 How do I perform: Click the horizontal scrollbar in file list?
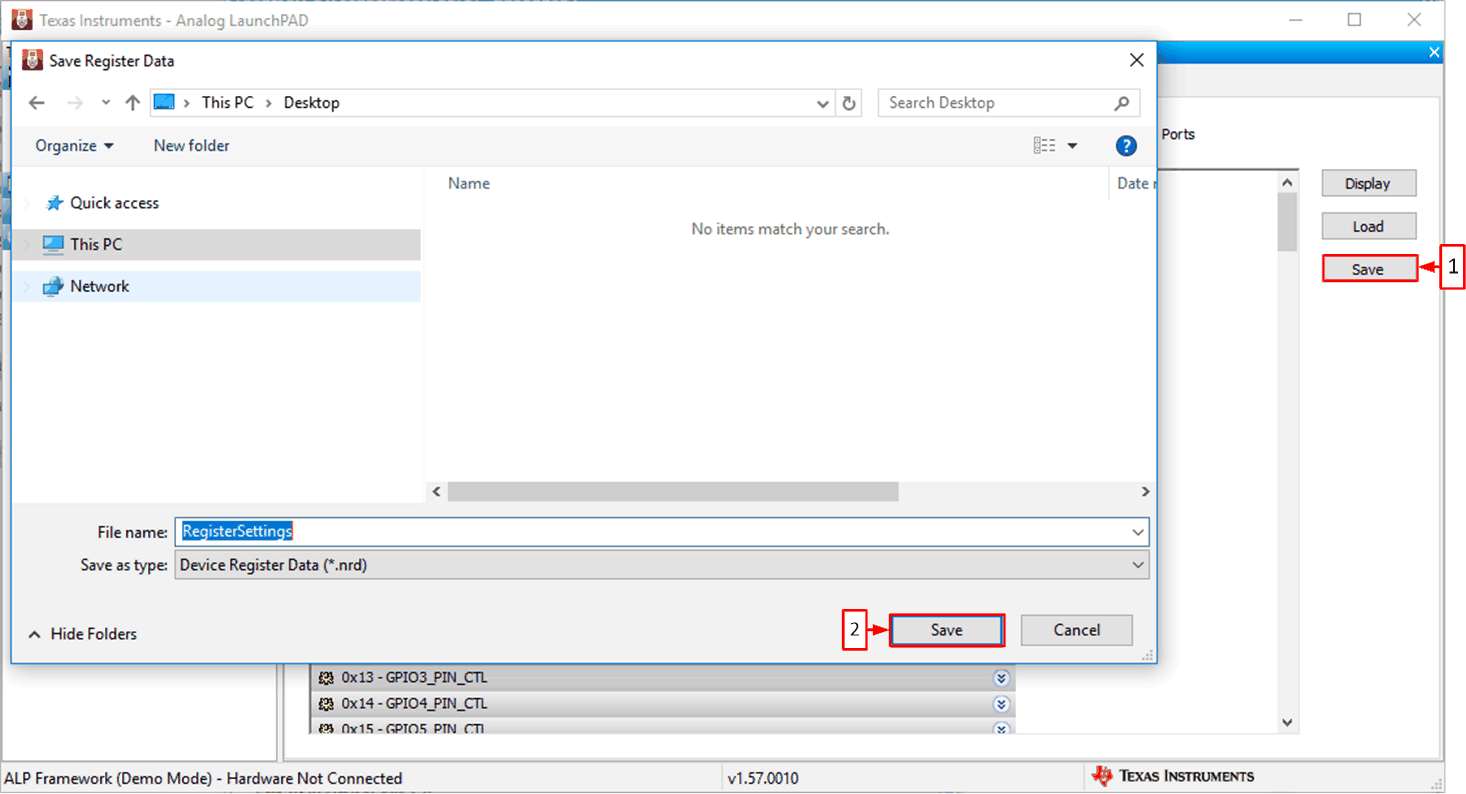coord(672,492)
